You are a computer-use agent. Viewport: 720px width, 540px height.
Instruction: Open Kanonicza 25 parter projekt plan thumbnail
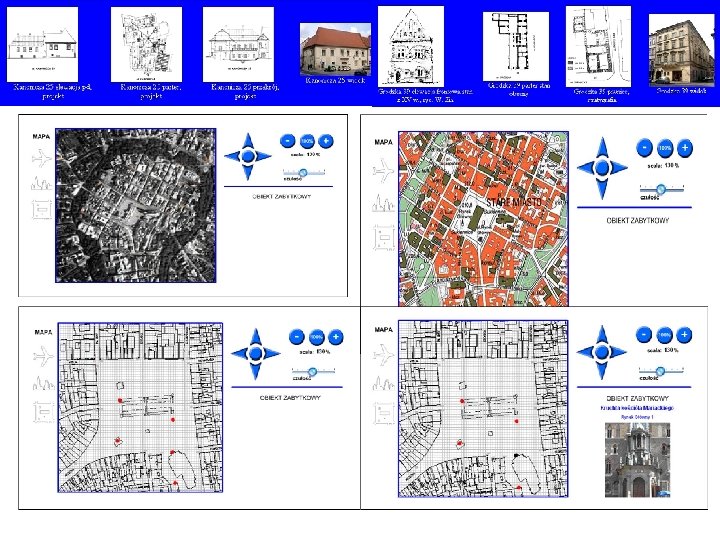click(146, 45)
